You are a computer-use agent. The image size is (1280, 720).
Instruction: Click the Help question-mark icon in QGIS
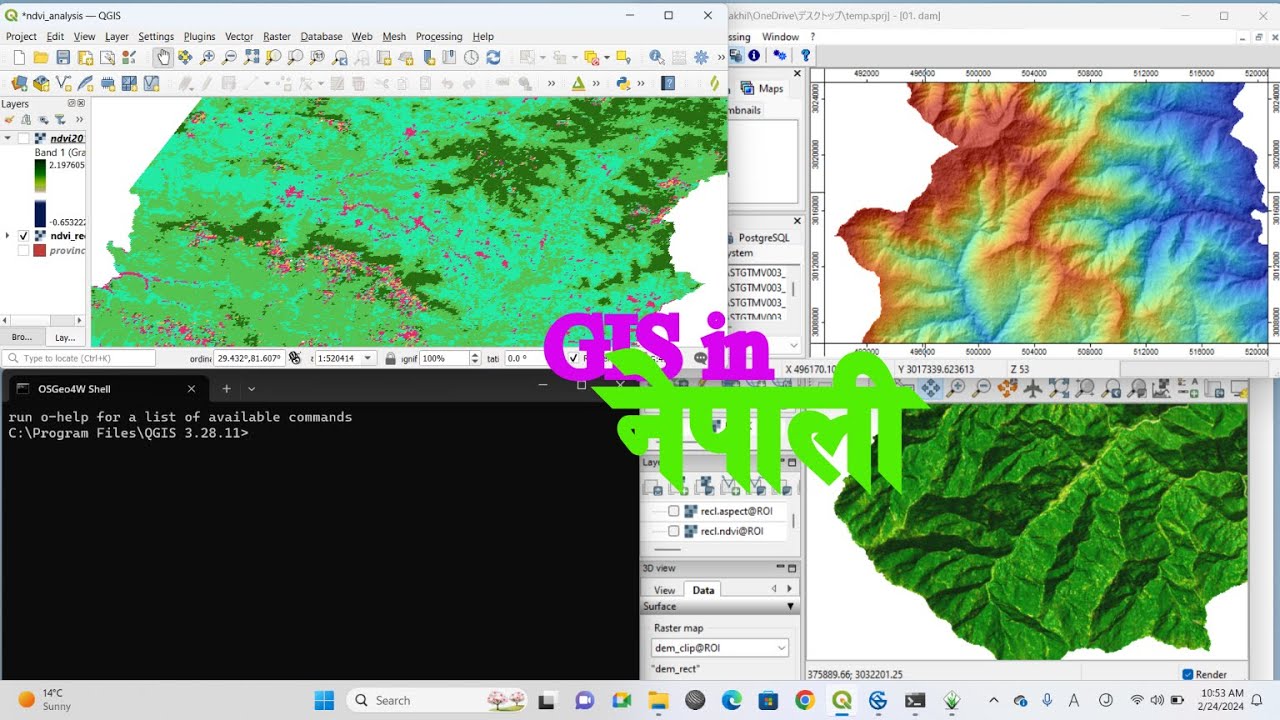click(x=669, y=84)
